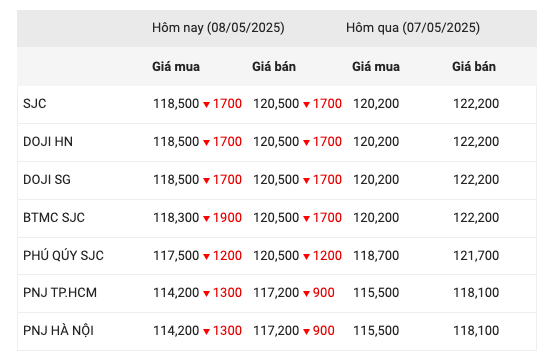
Task: Click the first Giá mua column heading
Action: (x=176, y=67)
